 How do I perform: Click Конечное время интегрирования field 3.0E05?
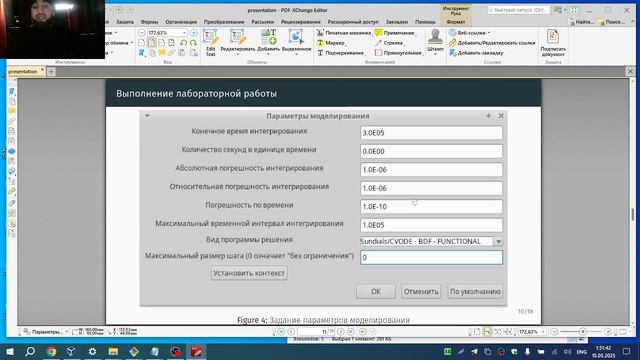(431, 133)
